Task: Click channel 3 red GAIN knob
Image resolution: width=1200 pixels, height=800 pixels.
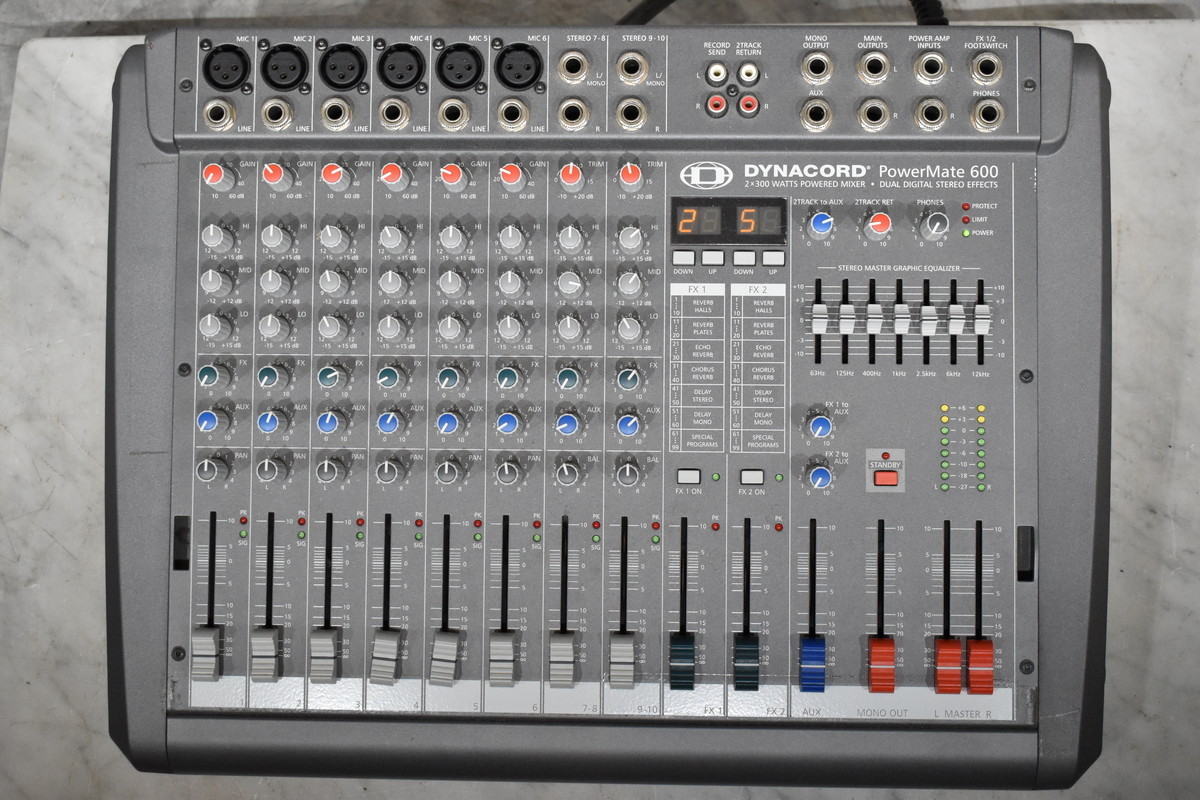Action: point(332,176)
